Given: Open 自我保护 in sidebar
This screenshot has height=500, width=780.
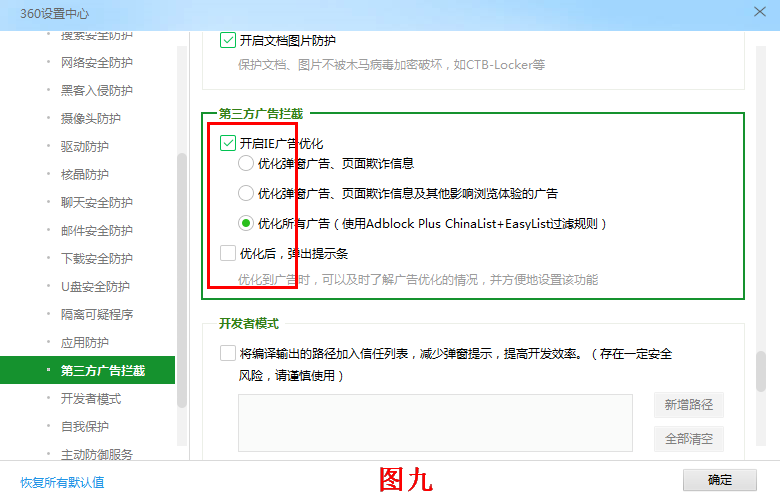Looking at the screenshot, I should [x=85, y=427].
